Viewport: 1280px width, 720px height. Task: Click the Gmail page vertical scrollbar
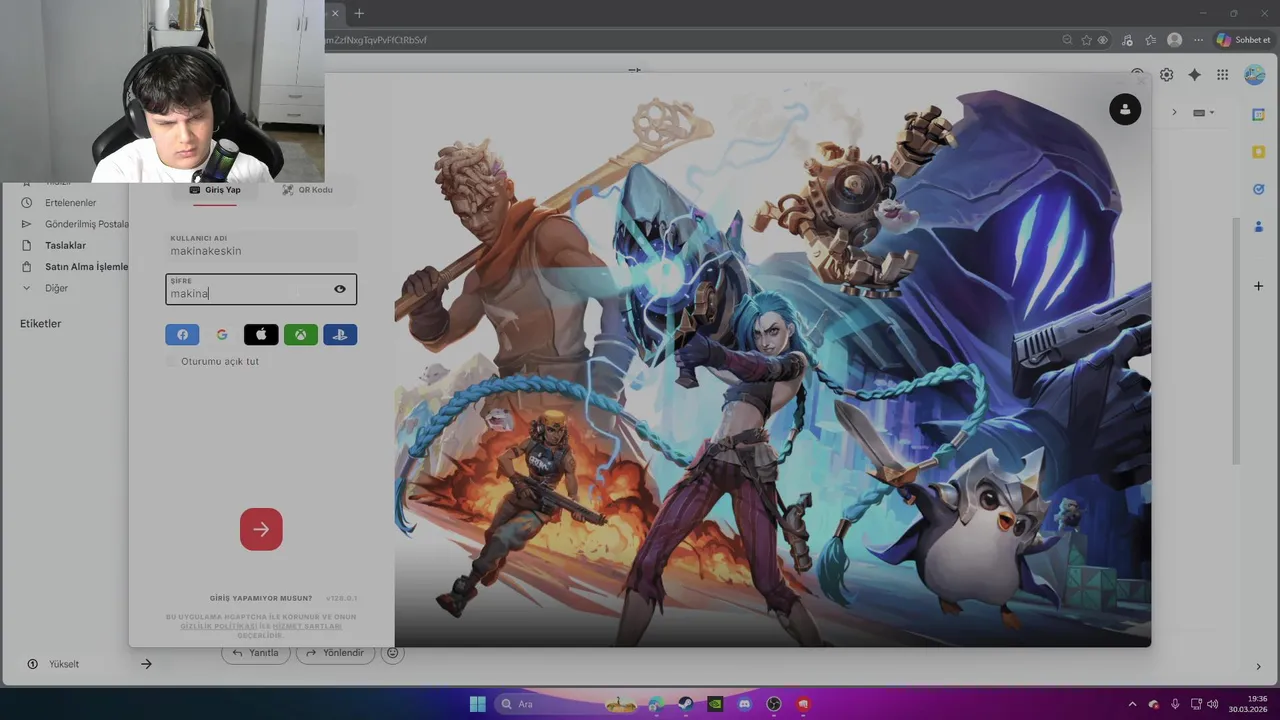point(1235,340)
